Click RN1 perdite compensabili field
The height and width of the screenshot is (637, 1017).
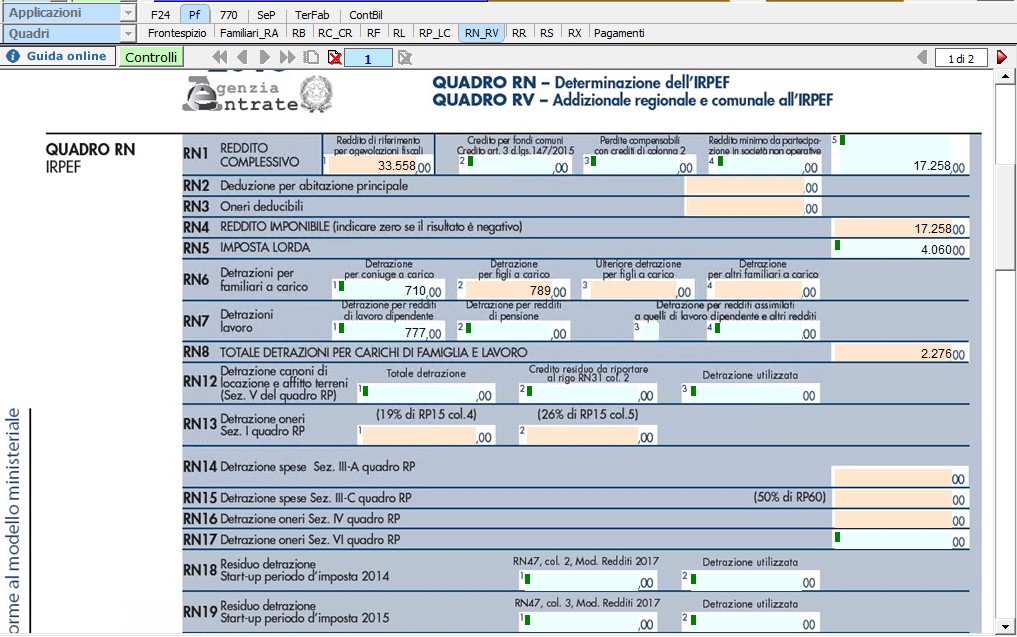642,165
